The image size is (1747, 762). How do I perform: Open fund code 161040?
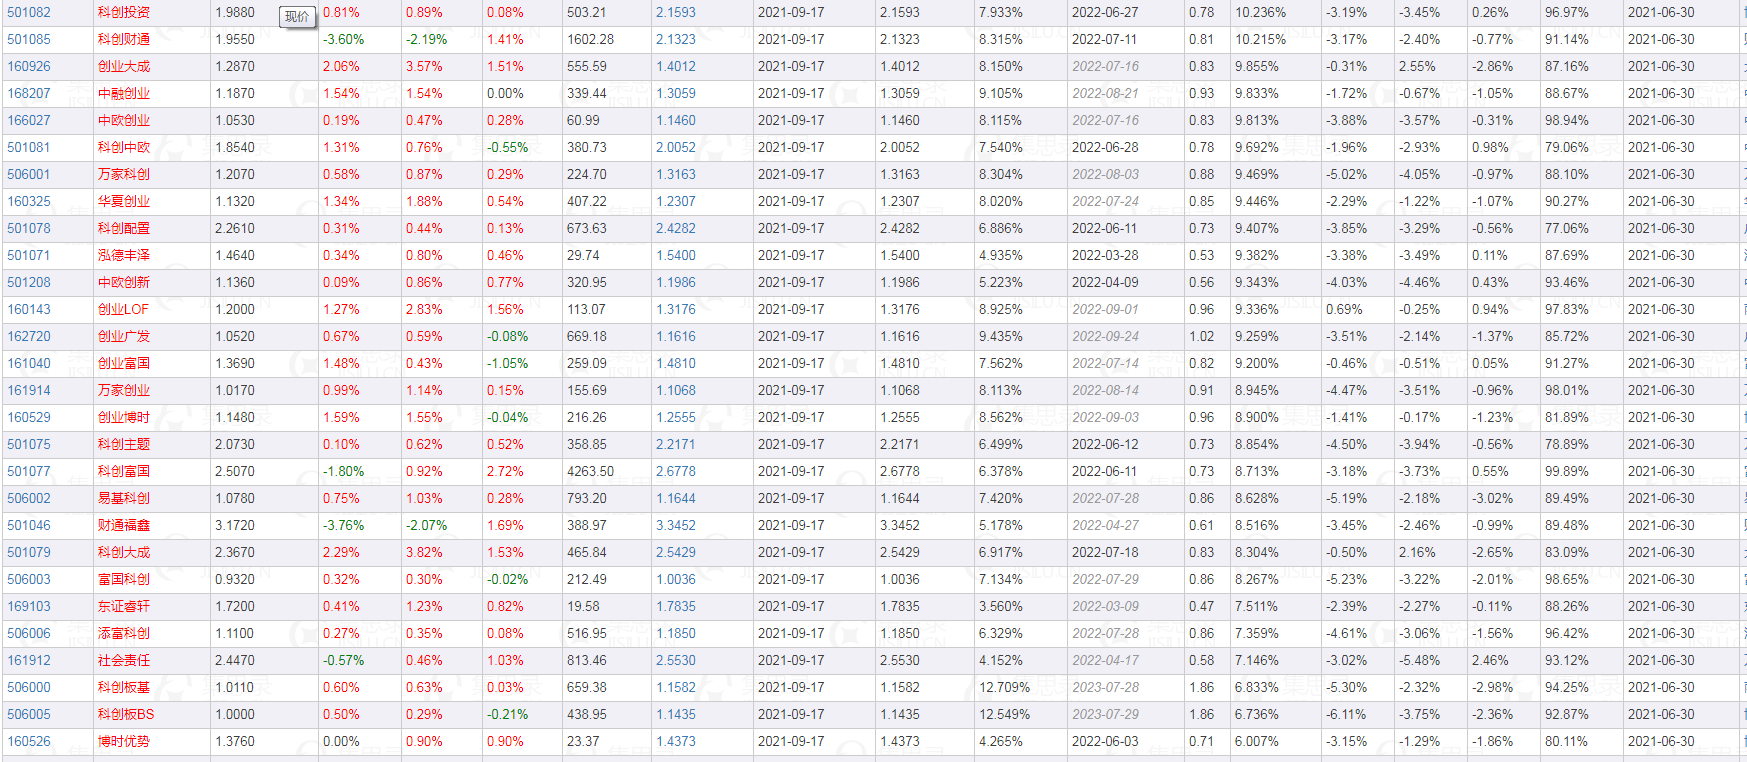(x=29, y=363)
